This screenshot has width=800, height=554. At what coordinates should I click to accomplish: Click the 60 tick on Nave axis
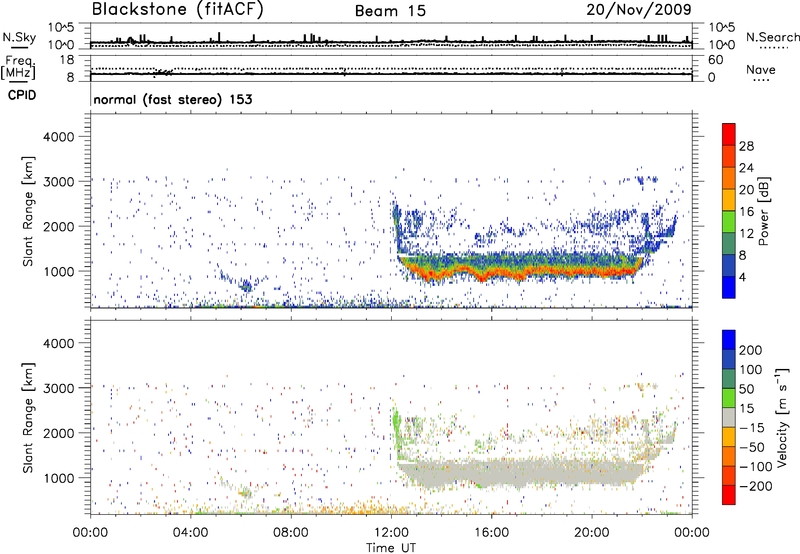tap(716, 60)
